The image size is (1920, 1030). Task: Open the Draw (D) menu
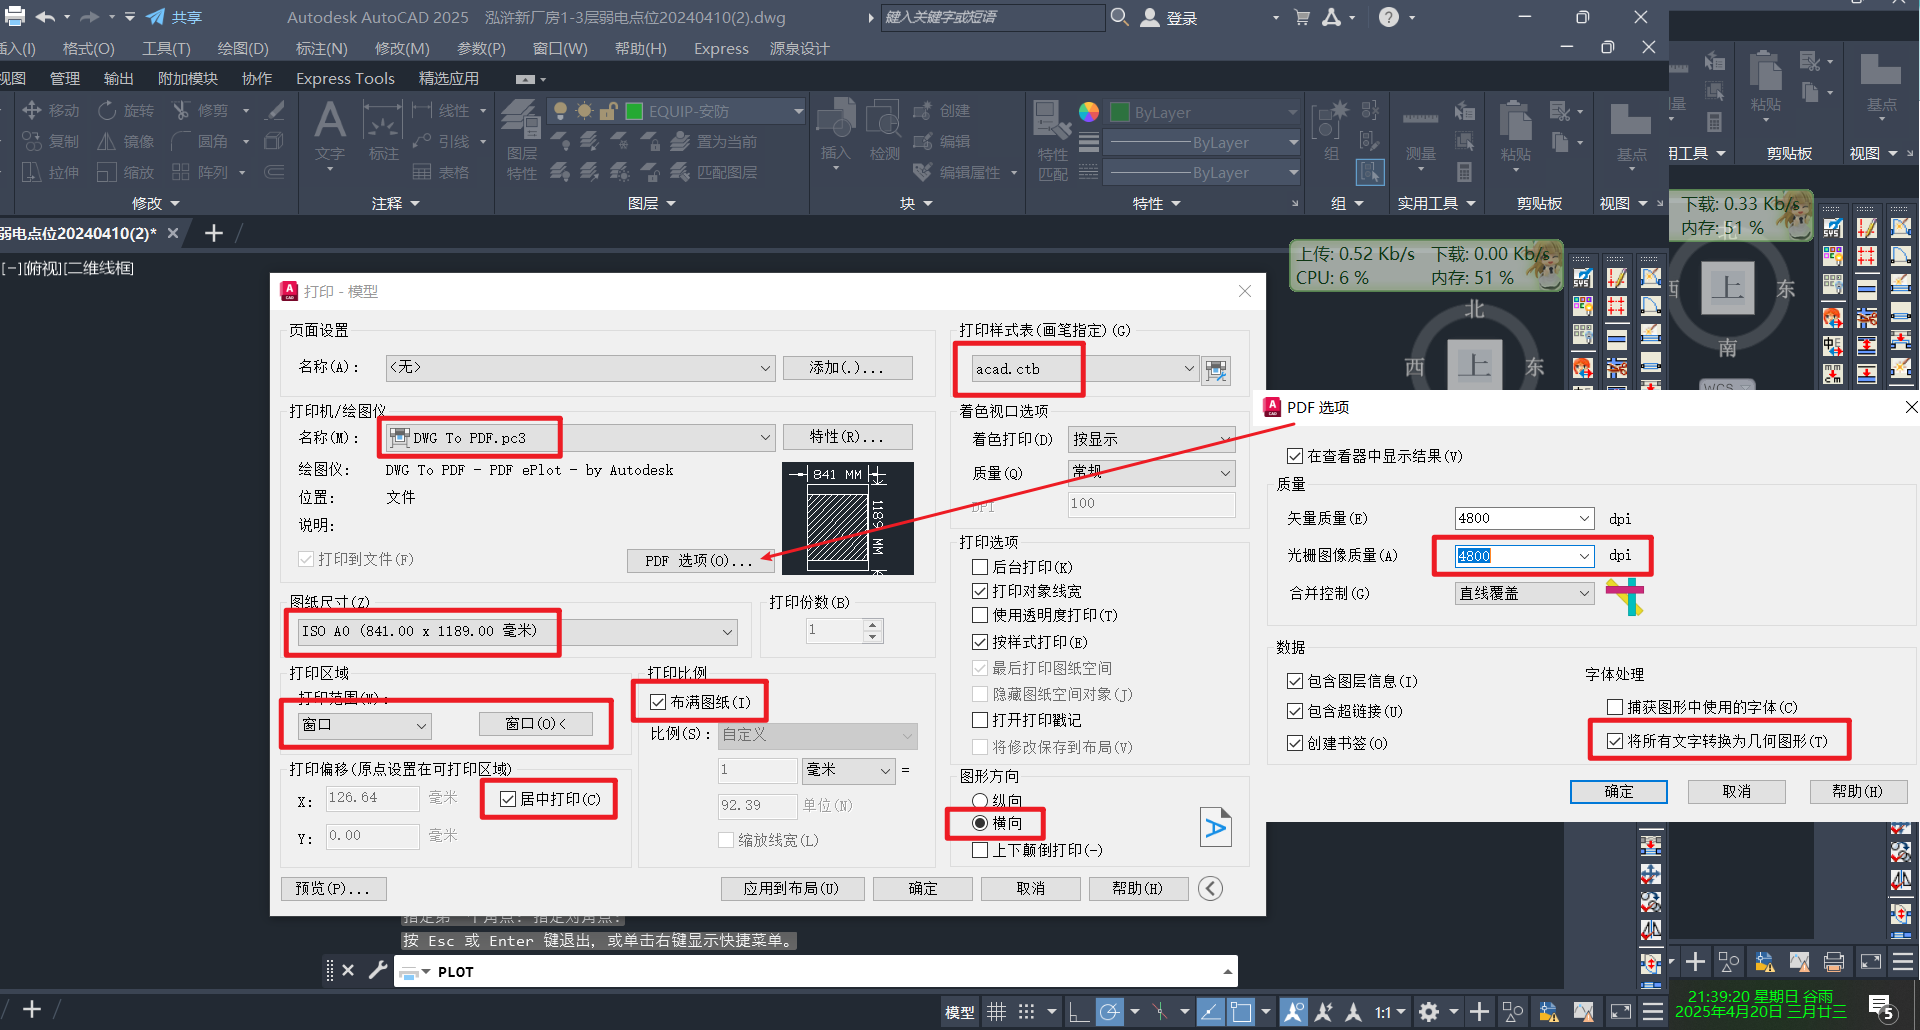[x=243, y=48]
